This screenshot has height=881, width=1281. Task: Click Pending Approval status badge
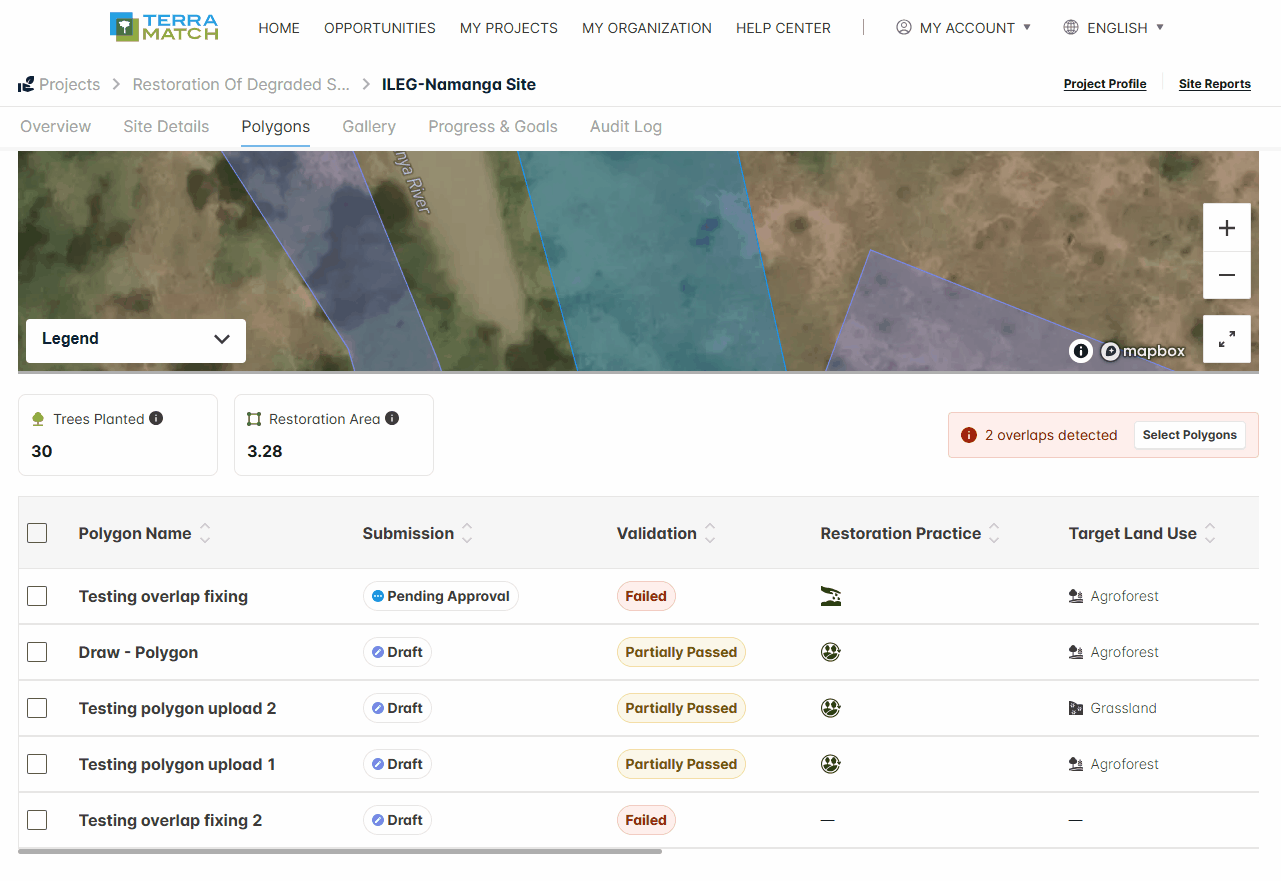[441, 596]
